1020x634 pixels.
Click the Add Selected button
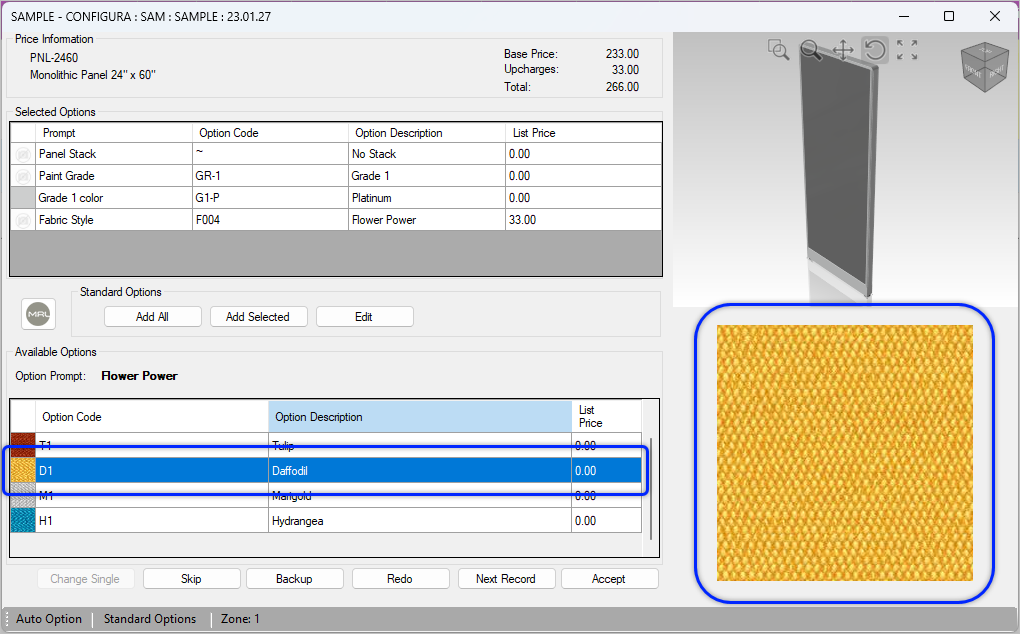[258, 316]
